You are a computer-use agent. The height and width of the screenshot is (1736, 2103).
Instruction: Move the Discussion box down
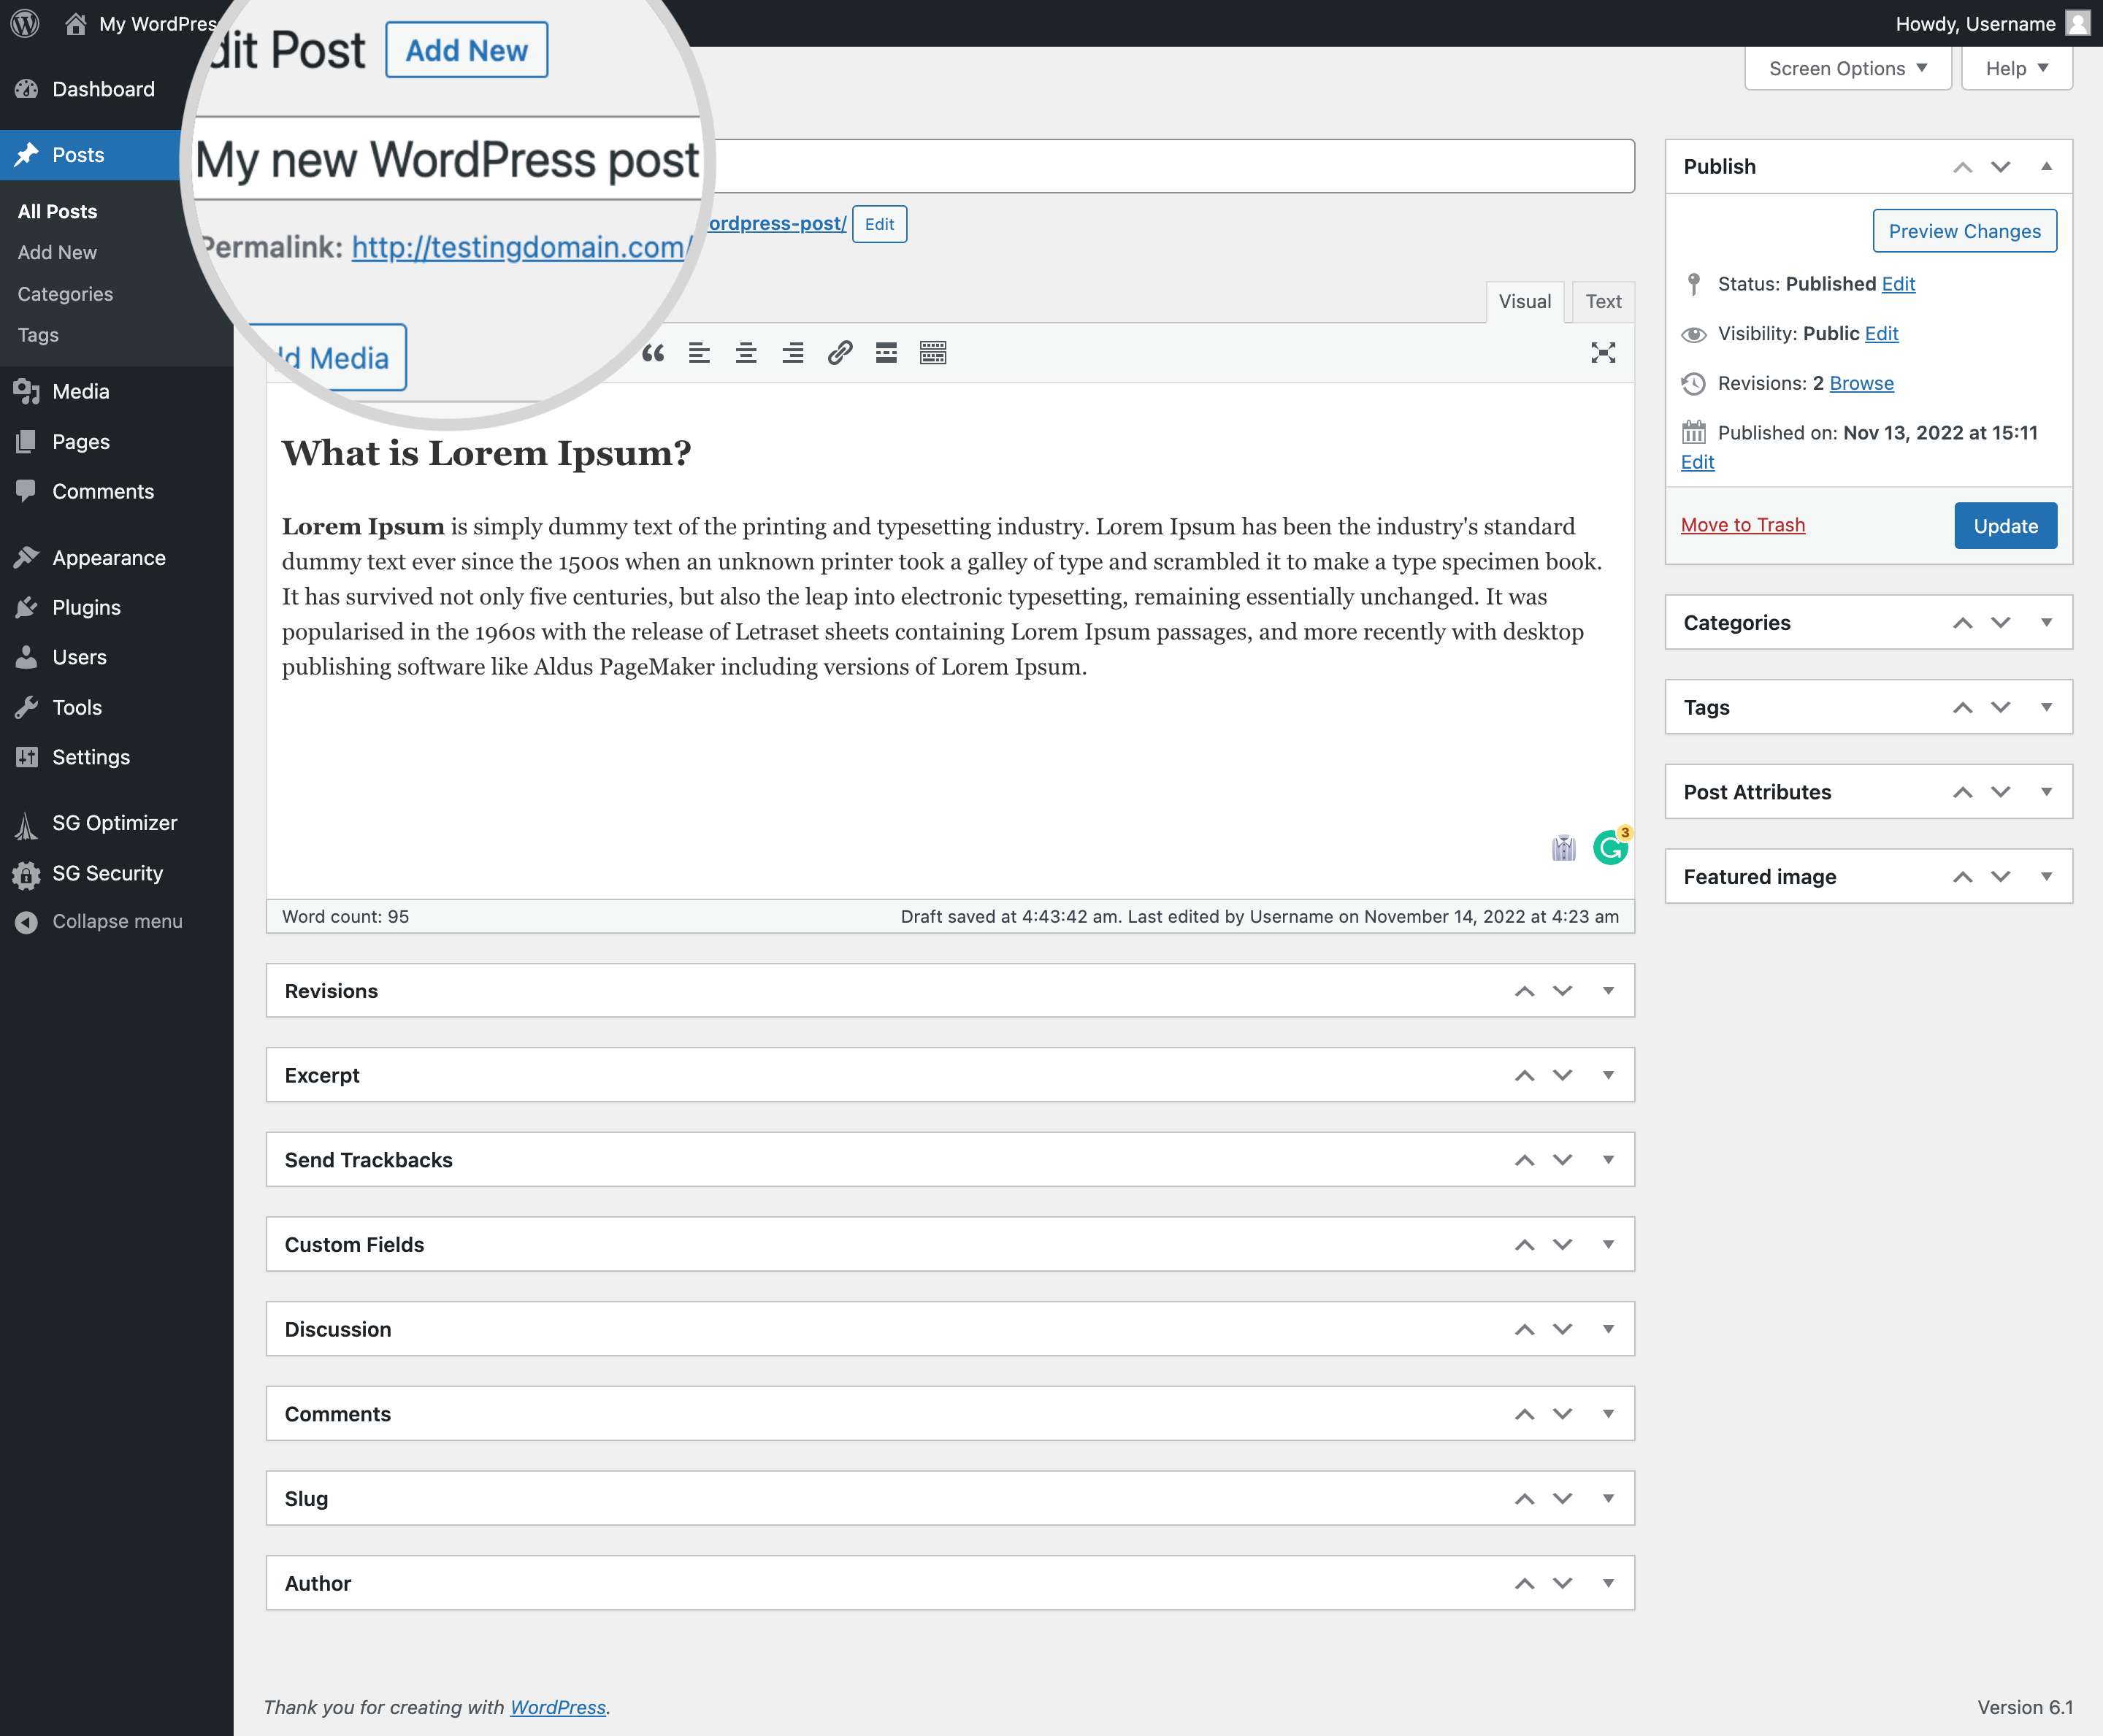tap(1562, 1329)
